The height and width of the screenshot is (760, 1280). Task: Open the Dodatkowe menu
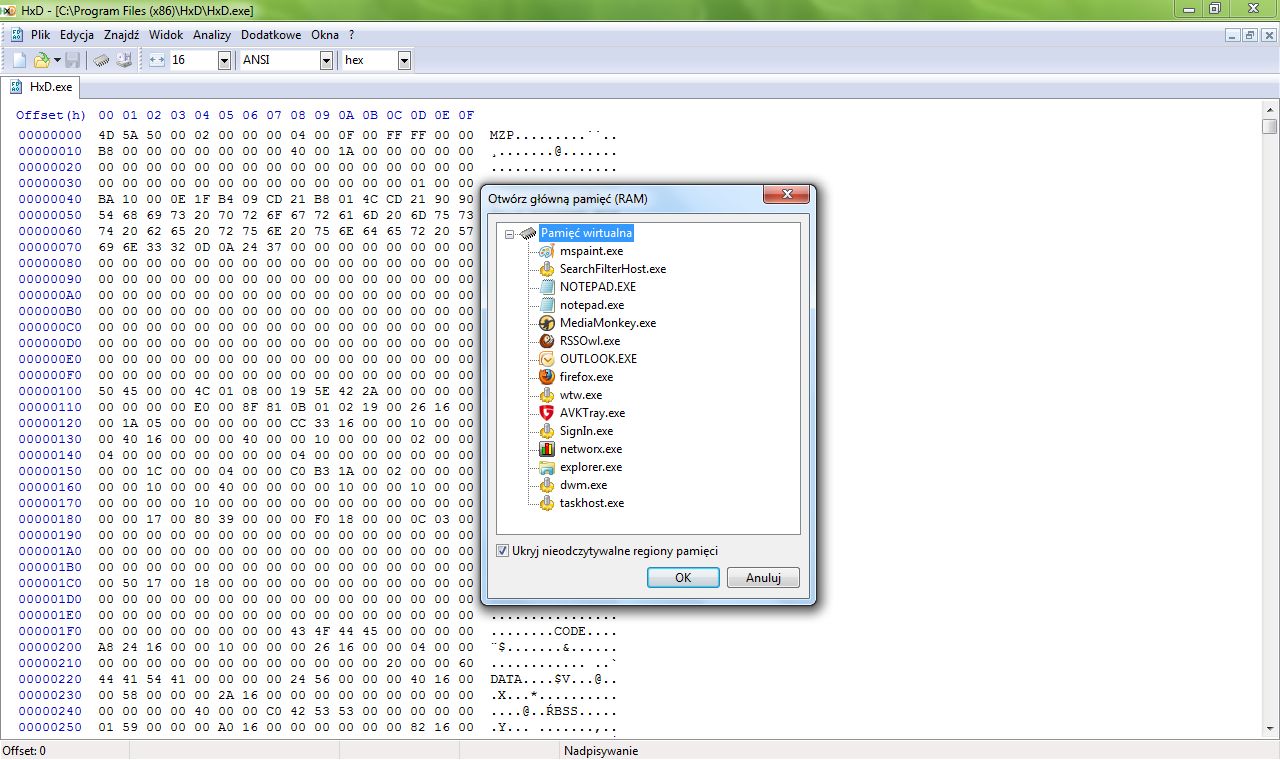pyautogui.click(x=271, y=34)
